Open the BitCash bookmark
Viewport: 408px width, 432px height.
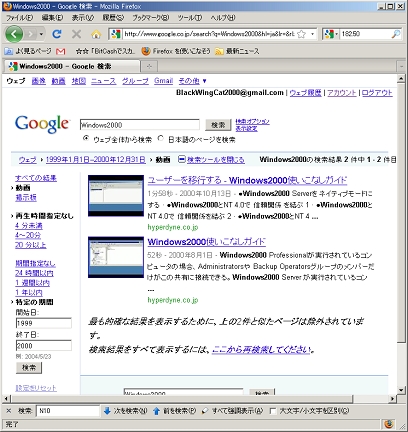[105, 51]
